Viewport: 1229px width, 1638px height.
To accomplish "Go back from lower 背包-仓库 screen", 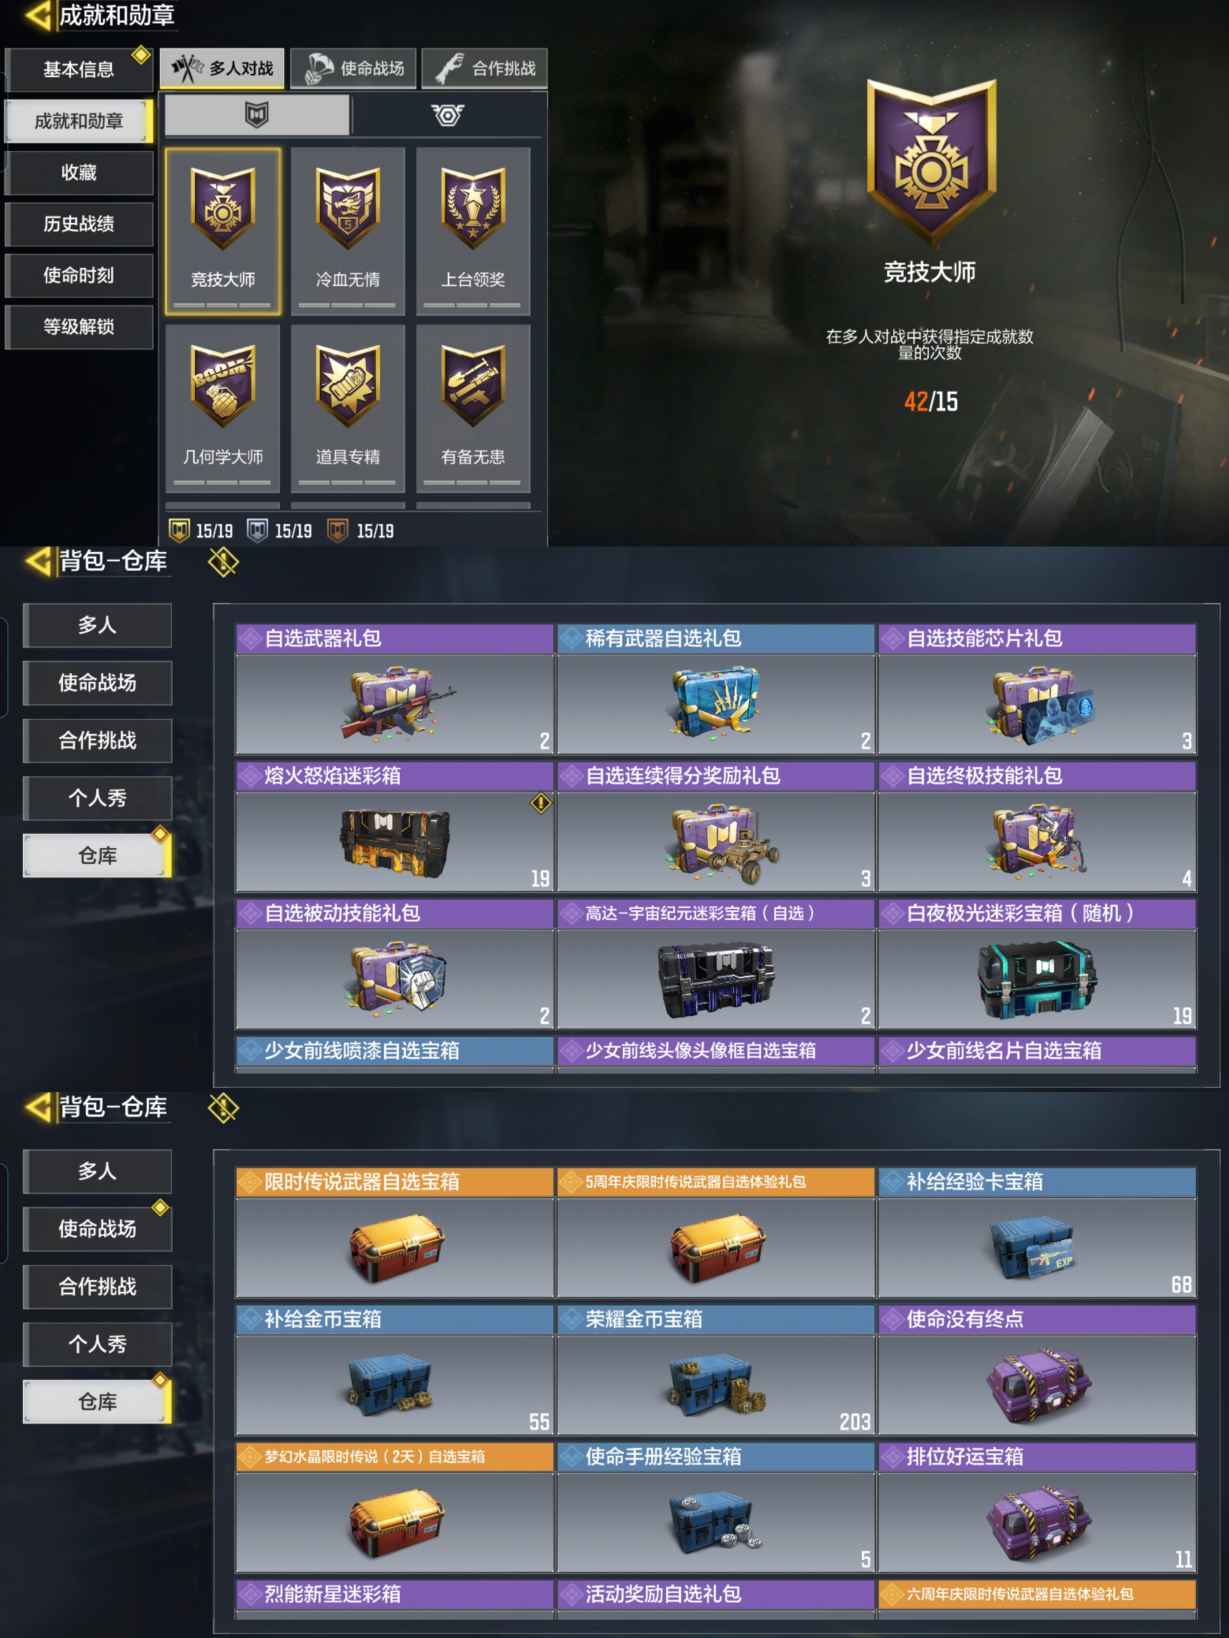I will click(x=38, y=1107).
